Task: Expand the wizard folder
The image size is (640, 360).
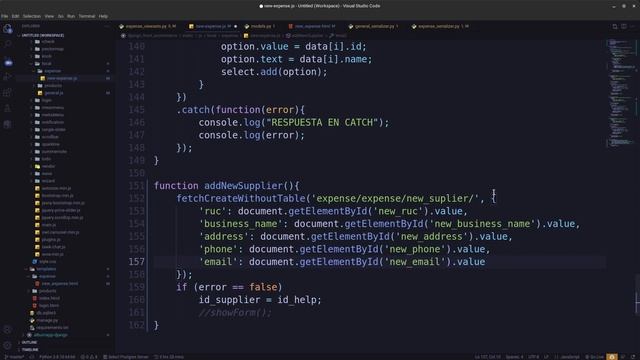Action: pyautogui.click(x=48, y=181)
